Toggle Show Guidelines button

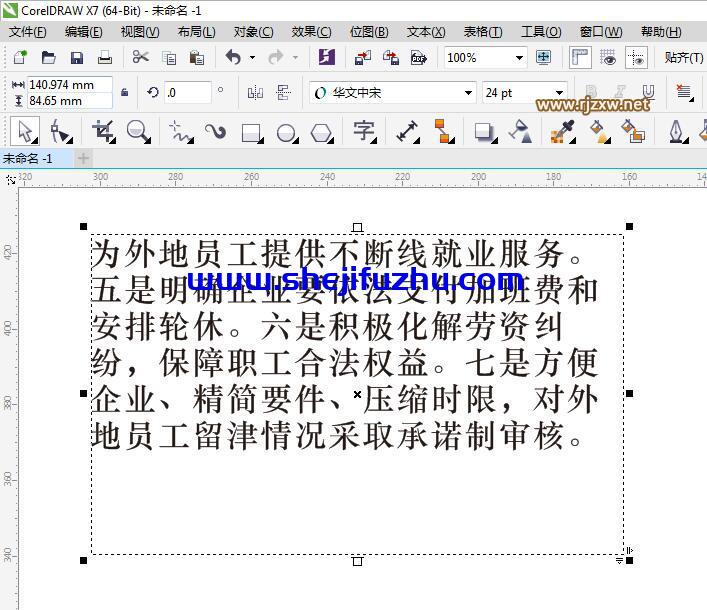coord(636,57)
